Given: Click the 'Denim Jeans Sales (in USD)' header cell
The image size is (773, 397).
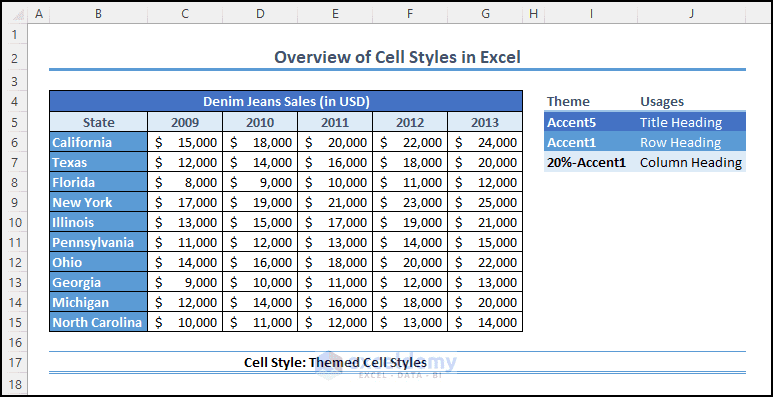Looking at the screenshot, I should 286,102.
